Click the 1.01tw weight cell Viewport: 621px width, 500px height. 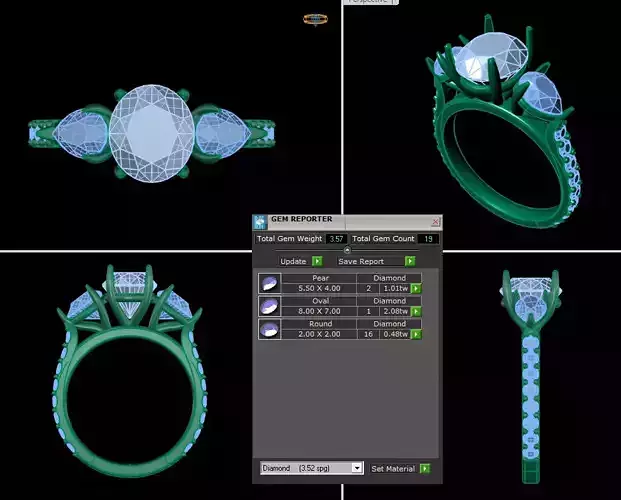click(395, 288)
